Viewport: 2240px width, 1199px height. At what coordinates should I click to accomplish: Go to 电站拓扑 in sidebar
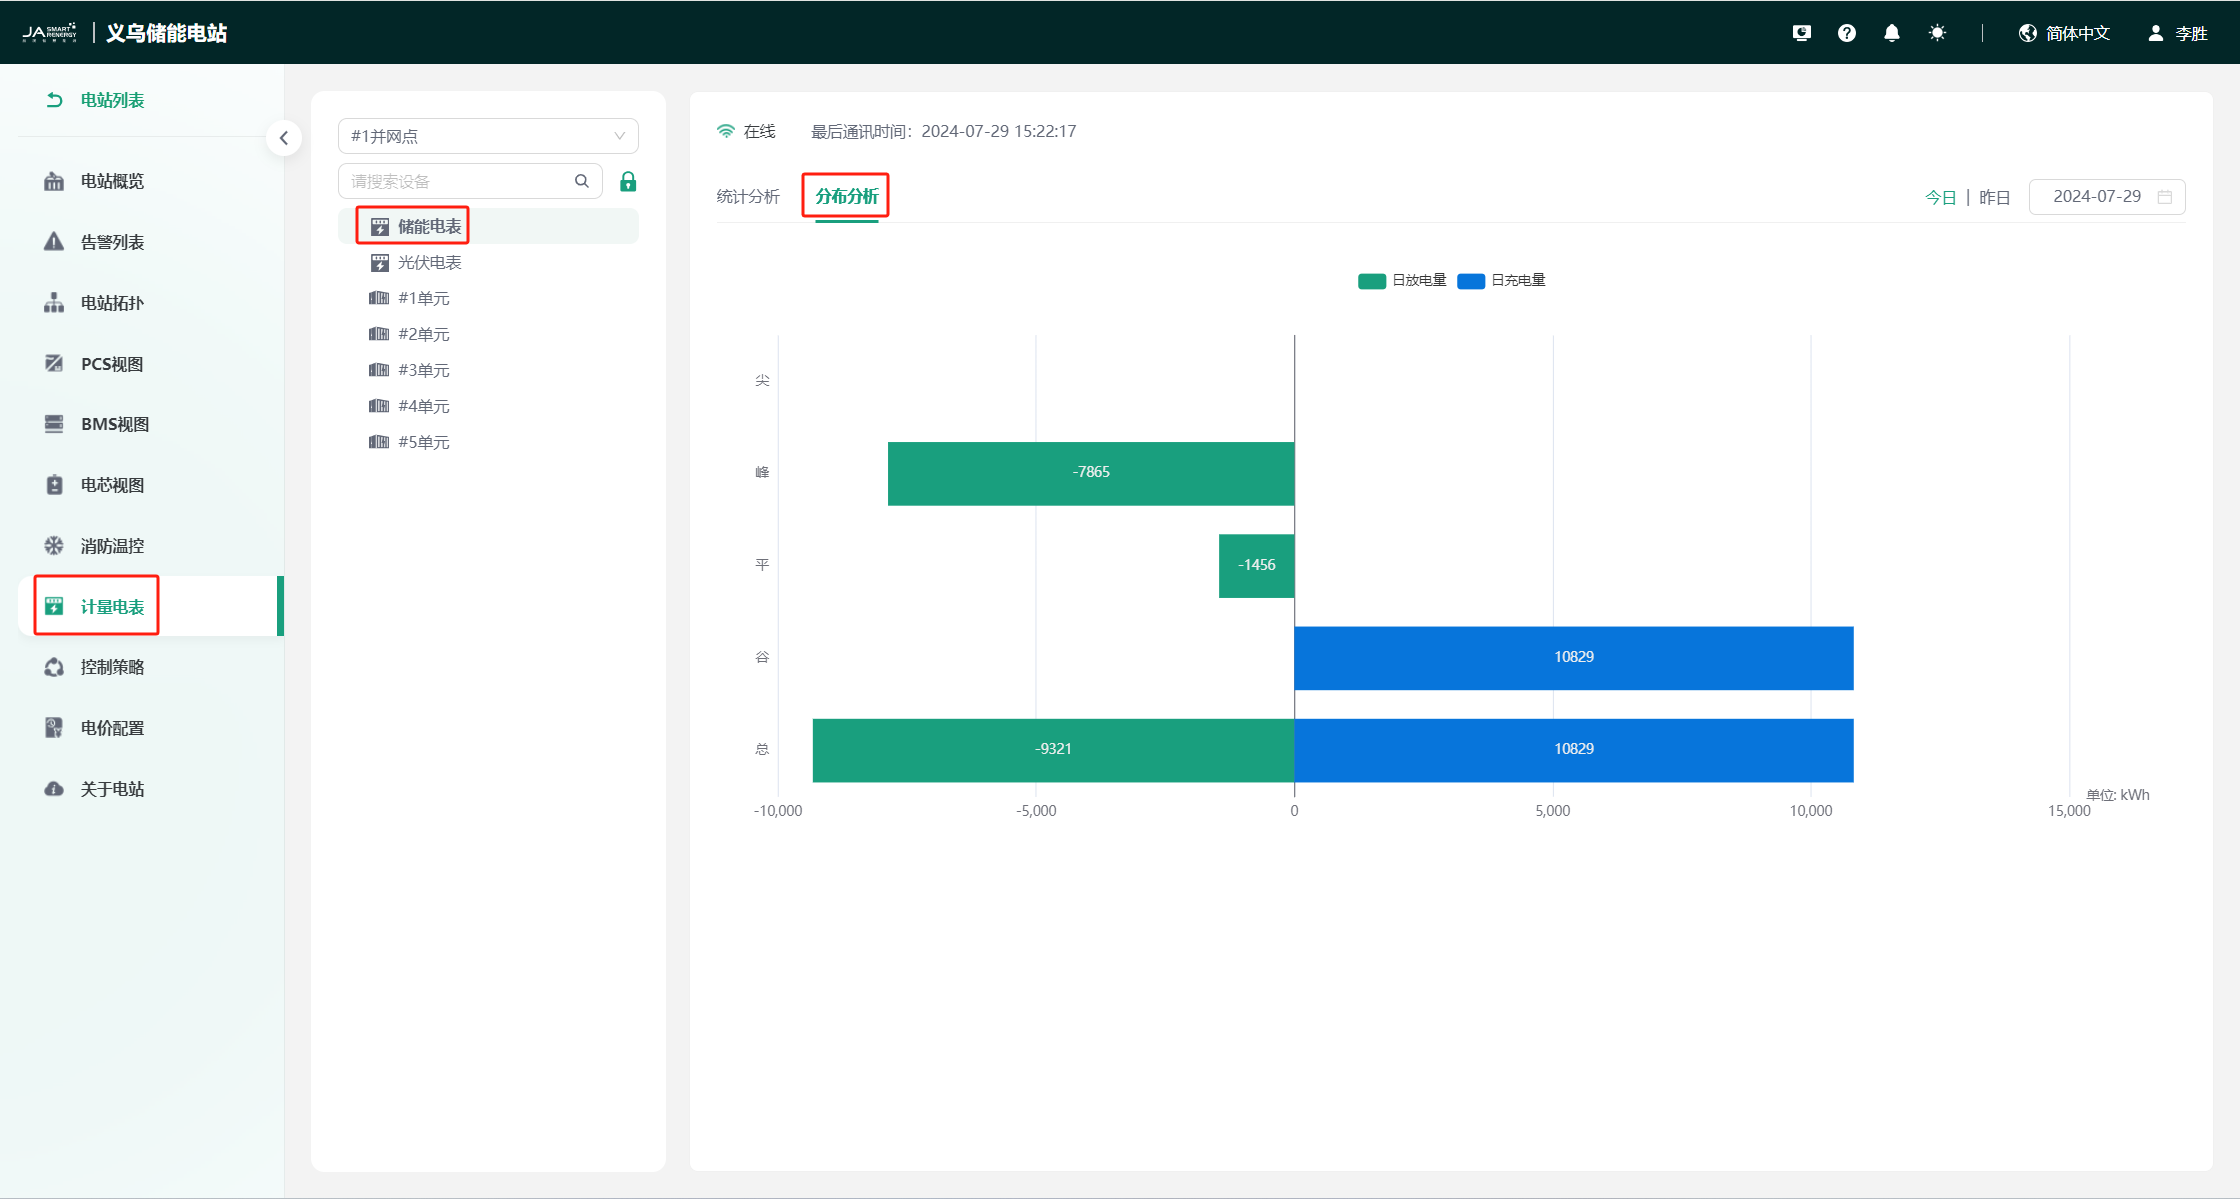(x=112, y=303)
